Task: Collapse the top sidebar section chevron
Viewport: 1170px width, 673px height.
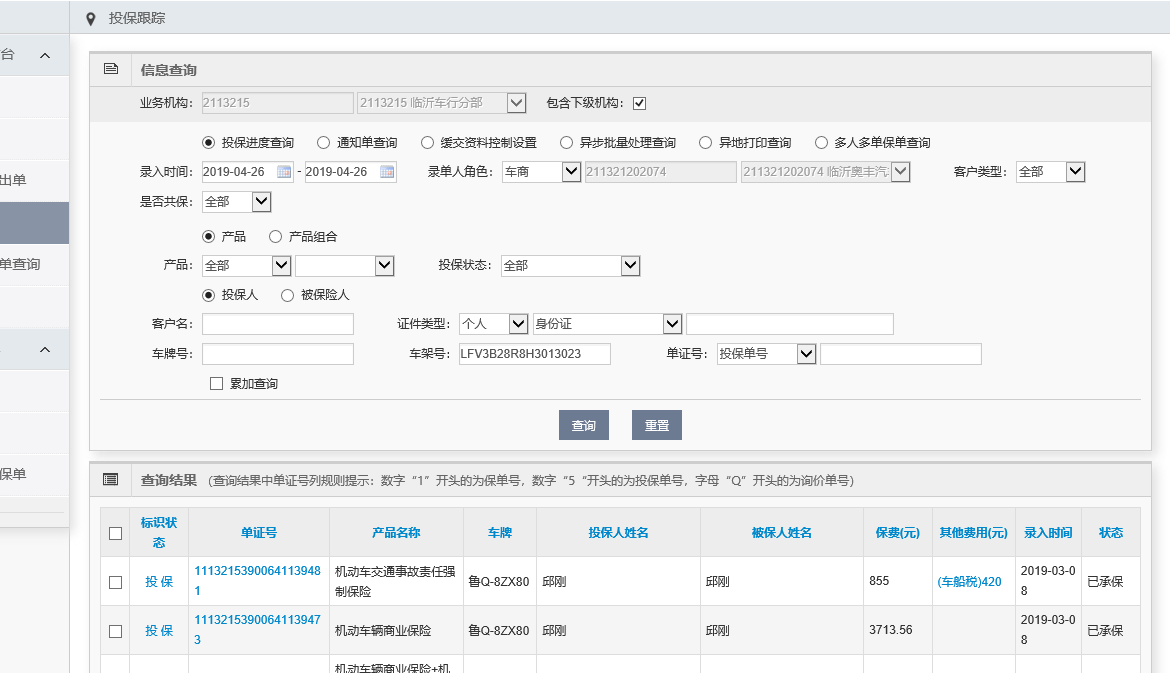Action: (x=45, y=56)
